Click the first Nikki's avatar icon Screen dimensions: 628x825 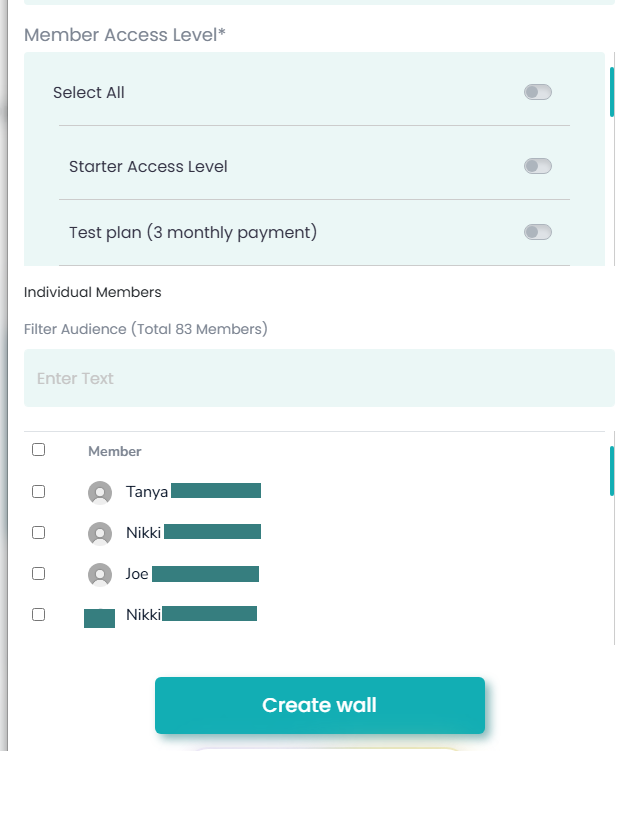click(100, 533)
